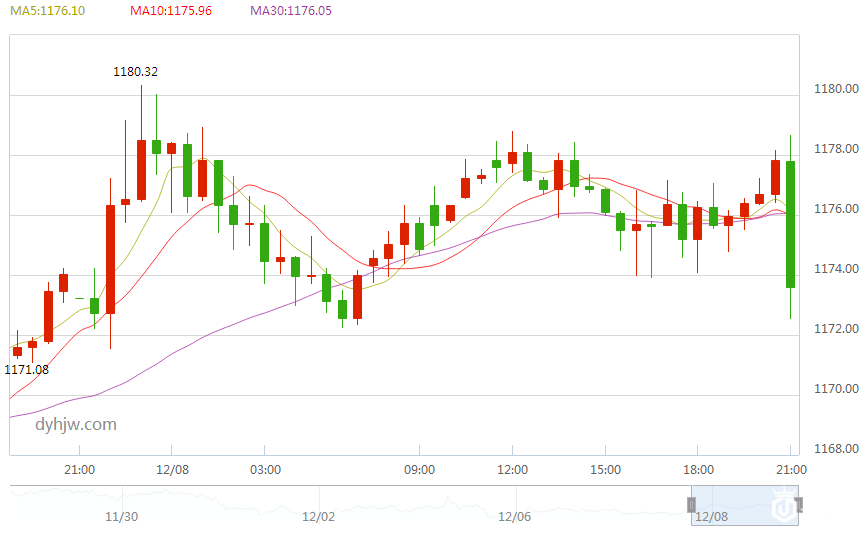Click the 1171.08 low price label
The height and width of the screenshot is (533, 864).
click(27, 369)
